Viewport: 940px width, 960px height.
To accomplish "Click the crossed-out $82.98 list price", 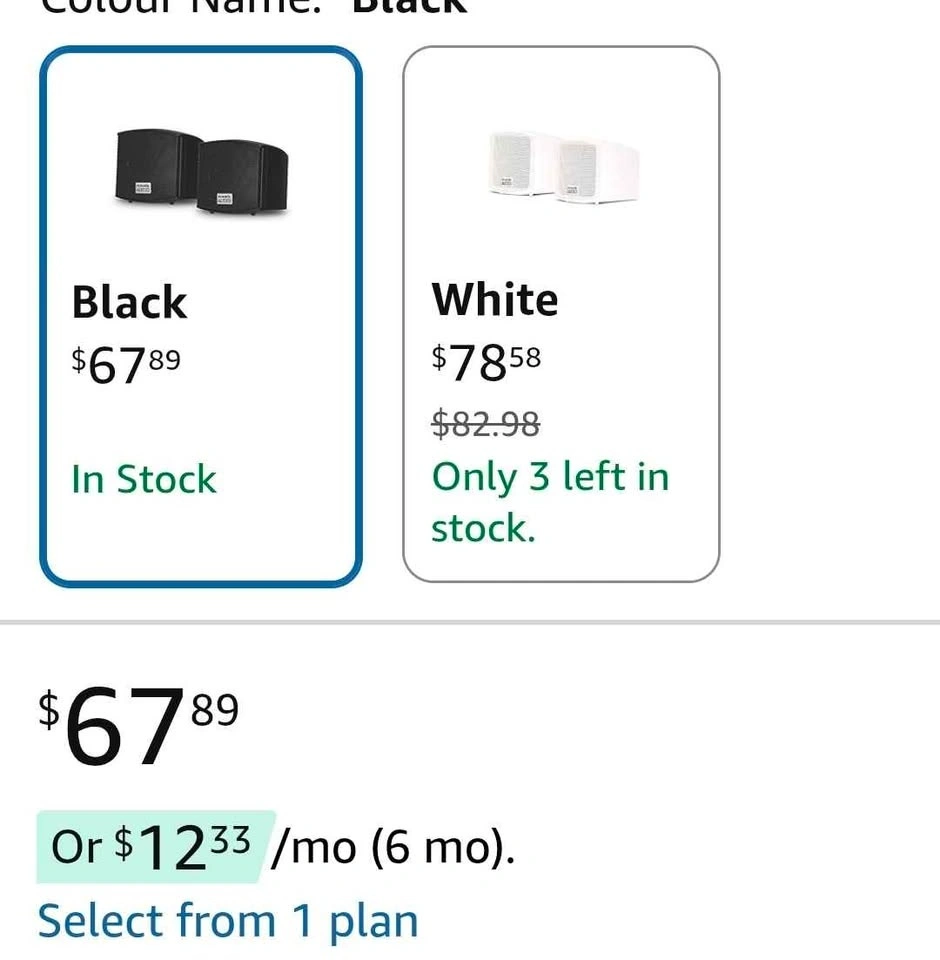I will click(x=486, y=424).
